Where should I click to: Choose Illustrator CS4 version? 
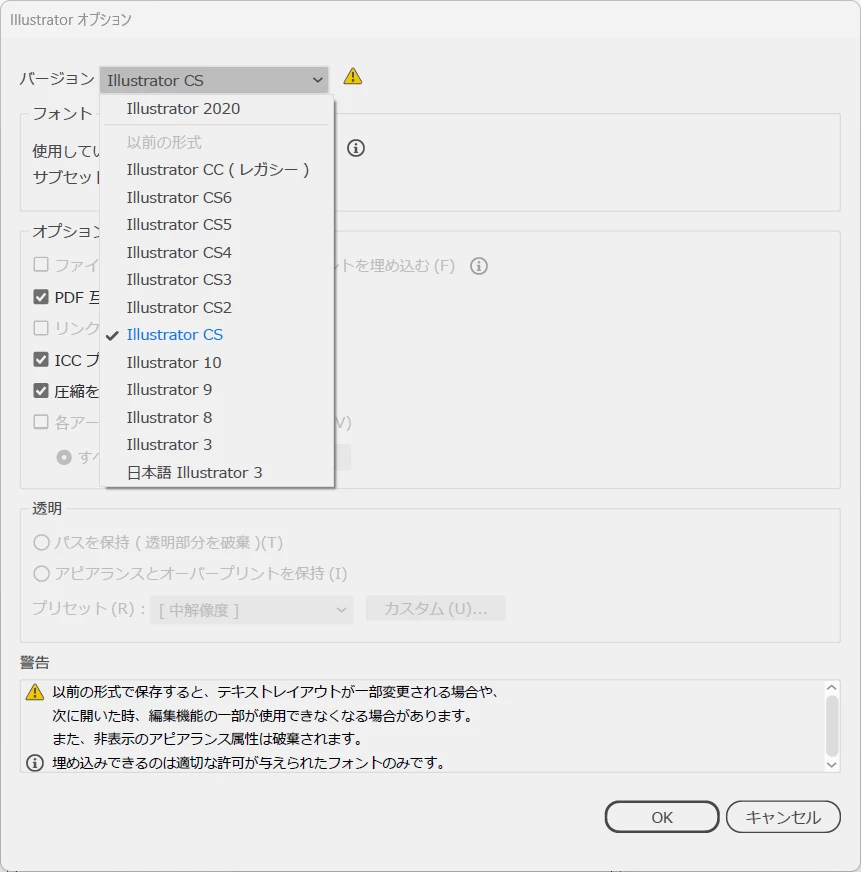[x=217, y=252]
